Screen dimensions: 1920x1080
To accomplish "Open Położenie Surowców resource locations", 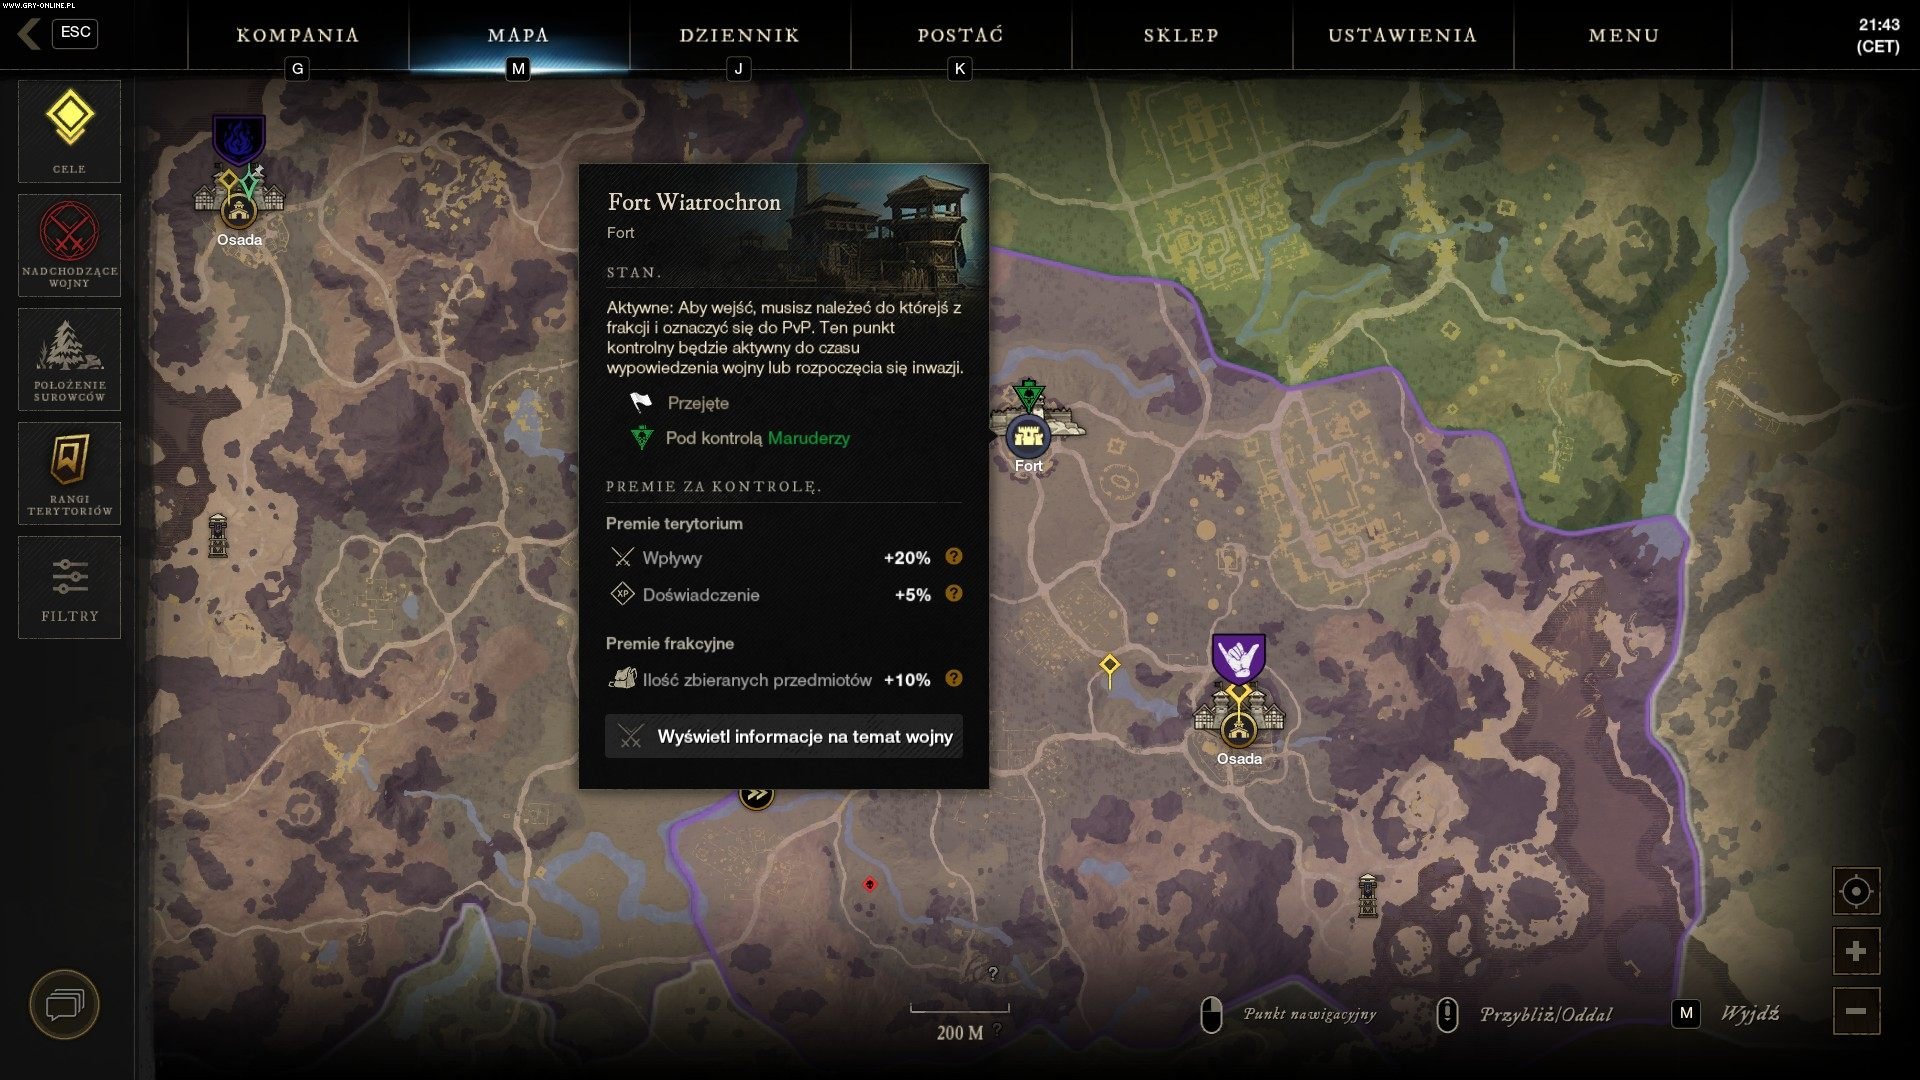I will [69, 359].
